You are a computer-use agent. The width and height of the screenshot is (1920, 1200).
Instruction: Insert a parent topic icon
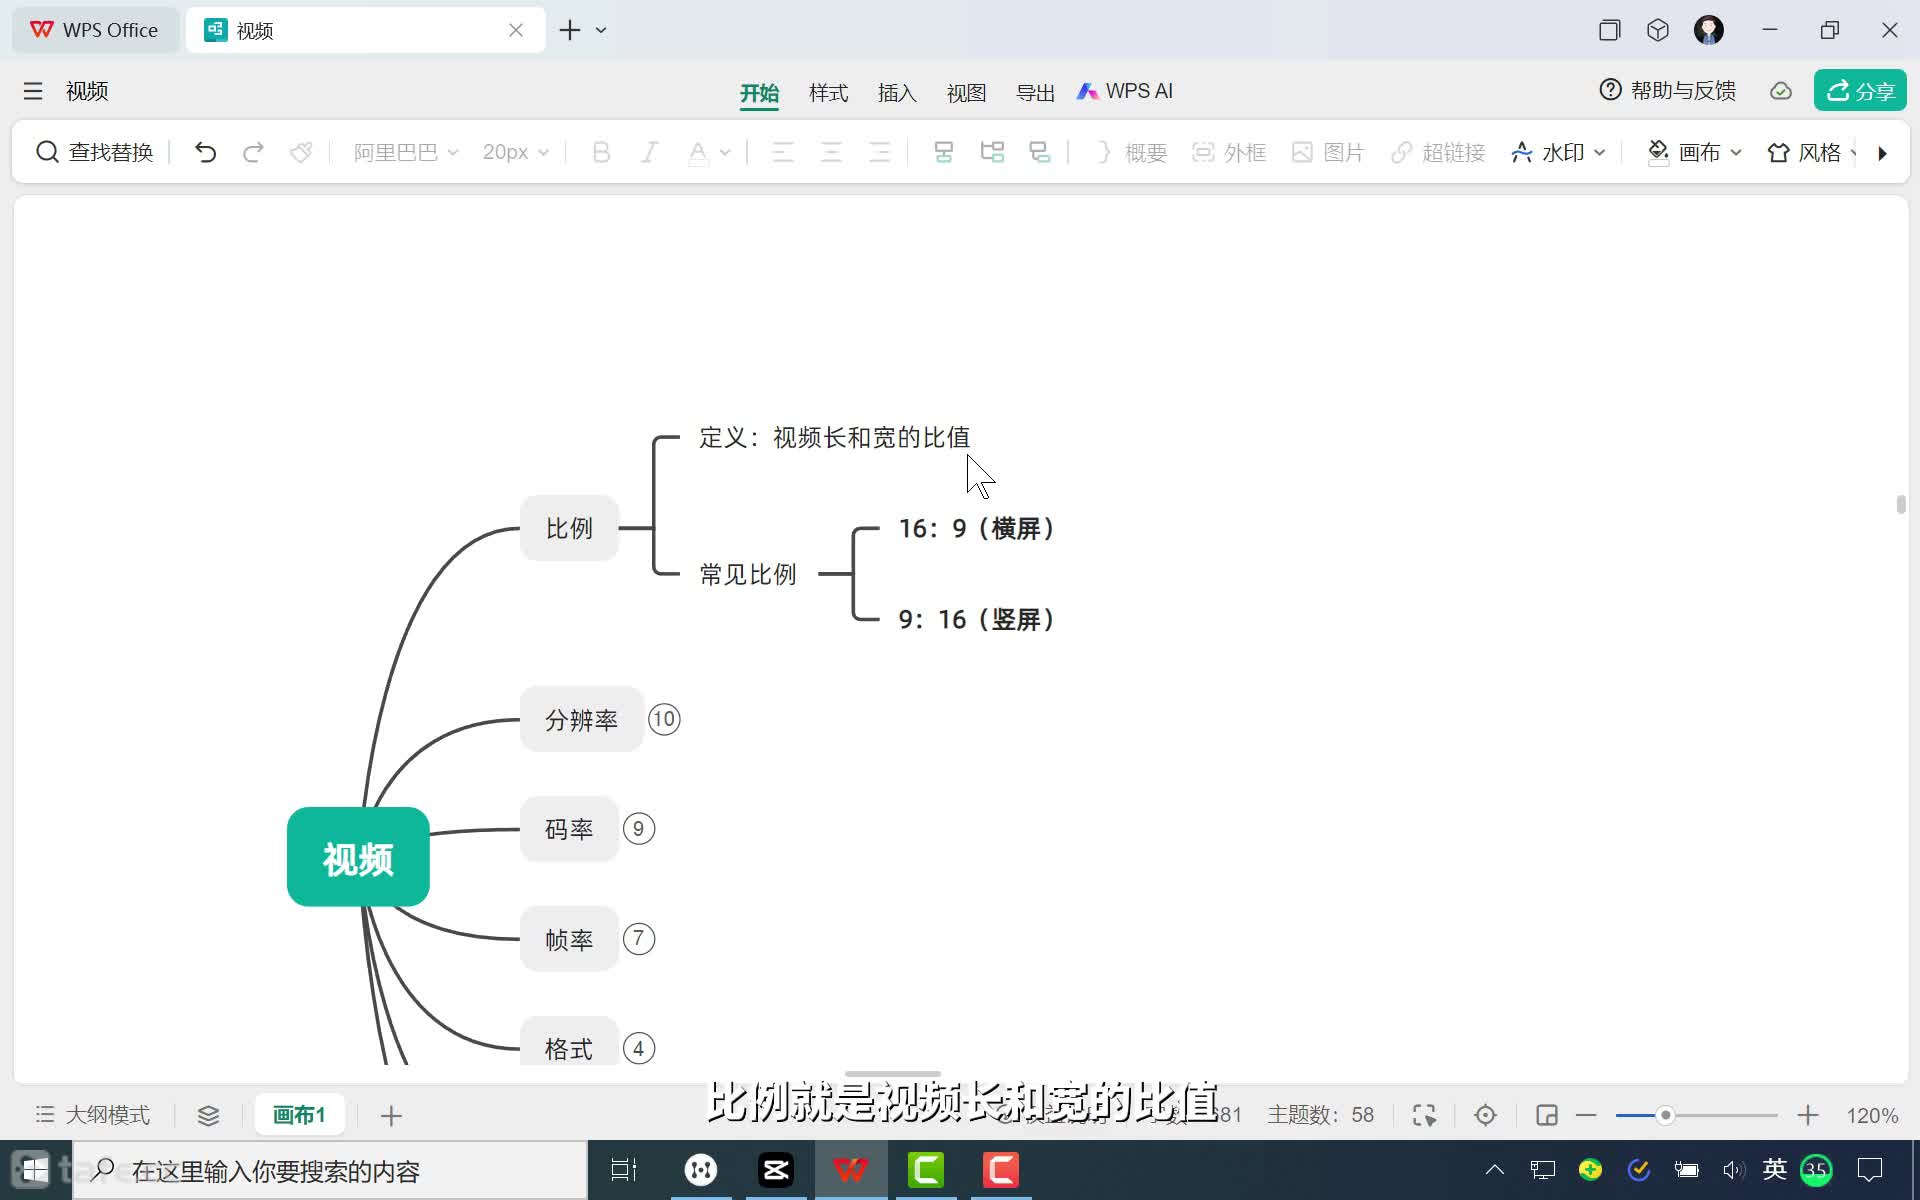pyautogui.click(x=1040, y=152)
